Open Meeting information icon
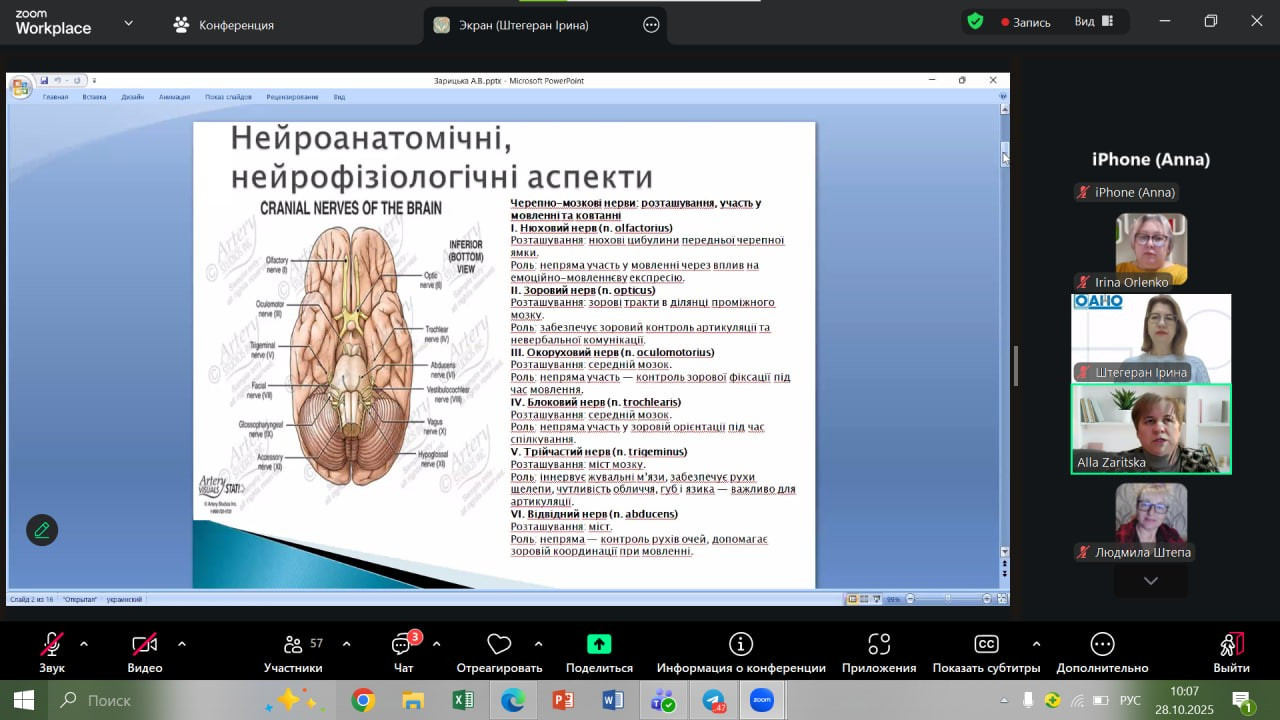Screen dimensions: 1280x720 [x=741, y=645]
